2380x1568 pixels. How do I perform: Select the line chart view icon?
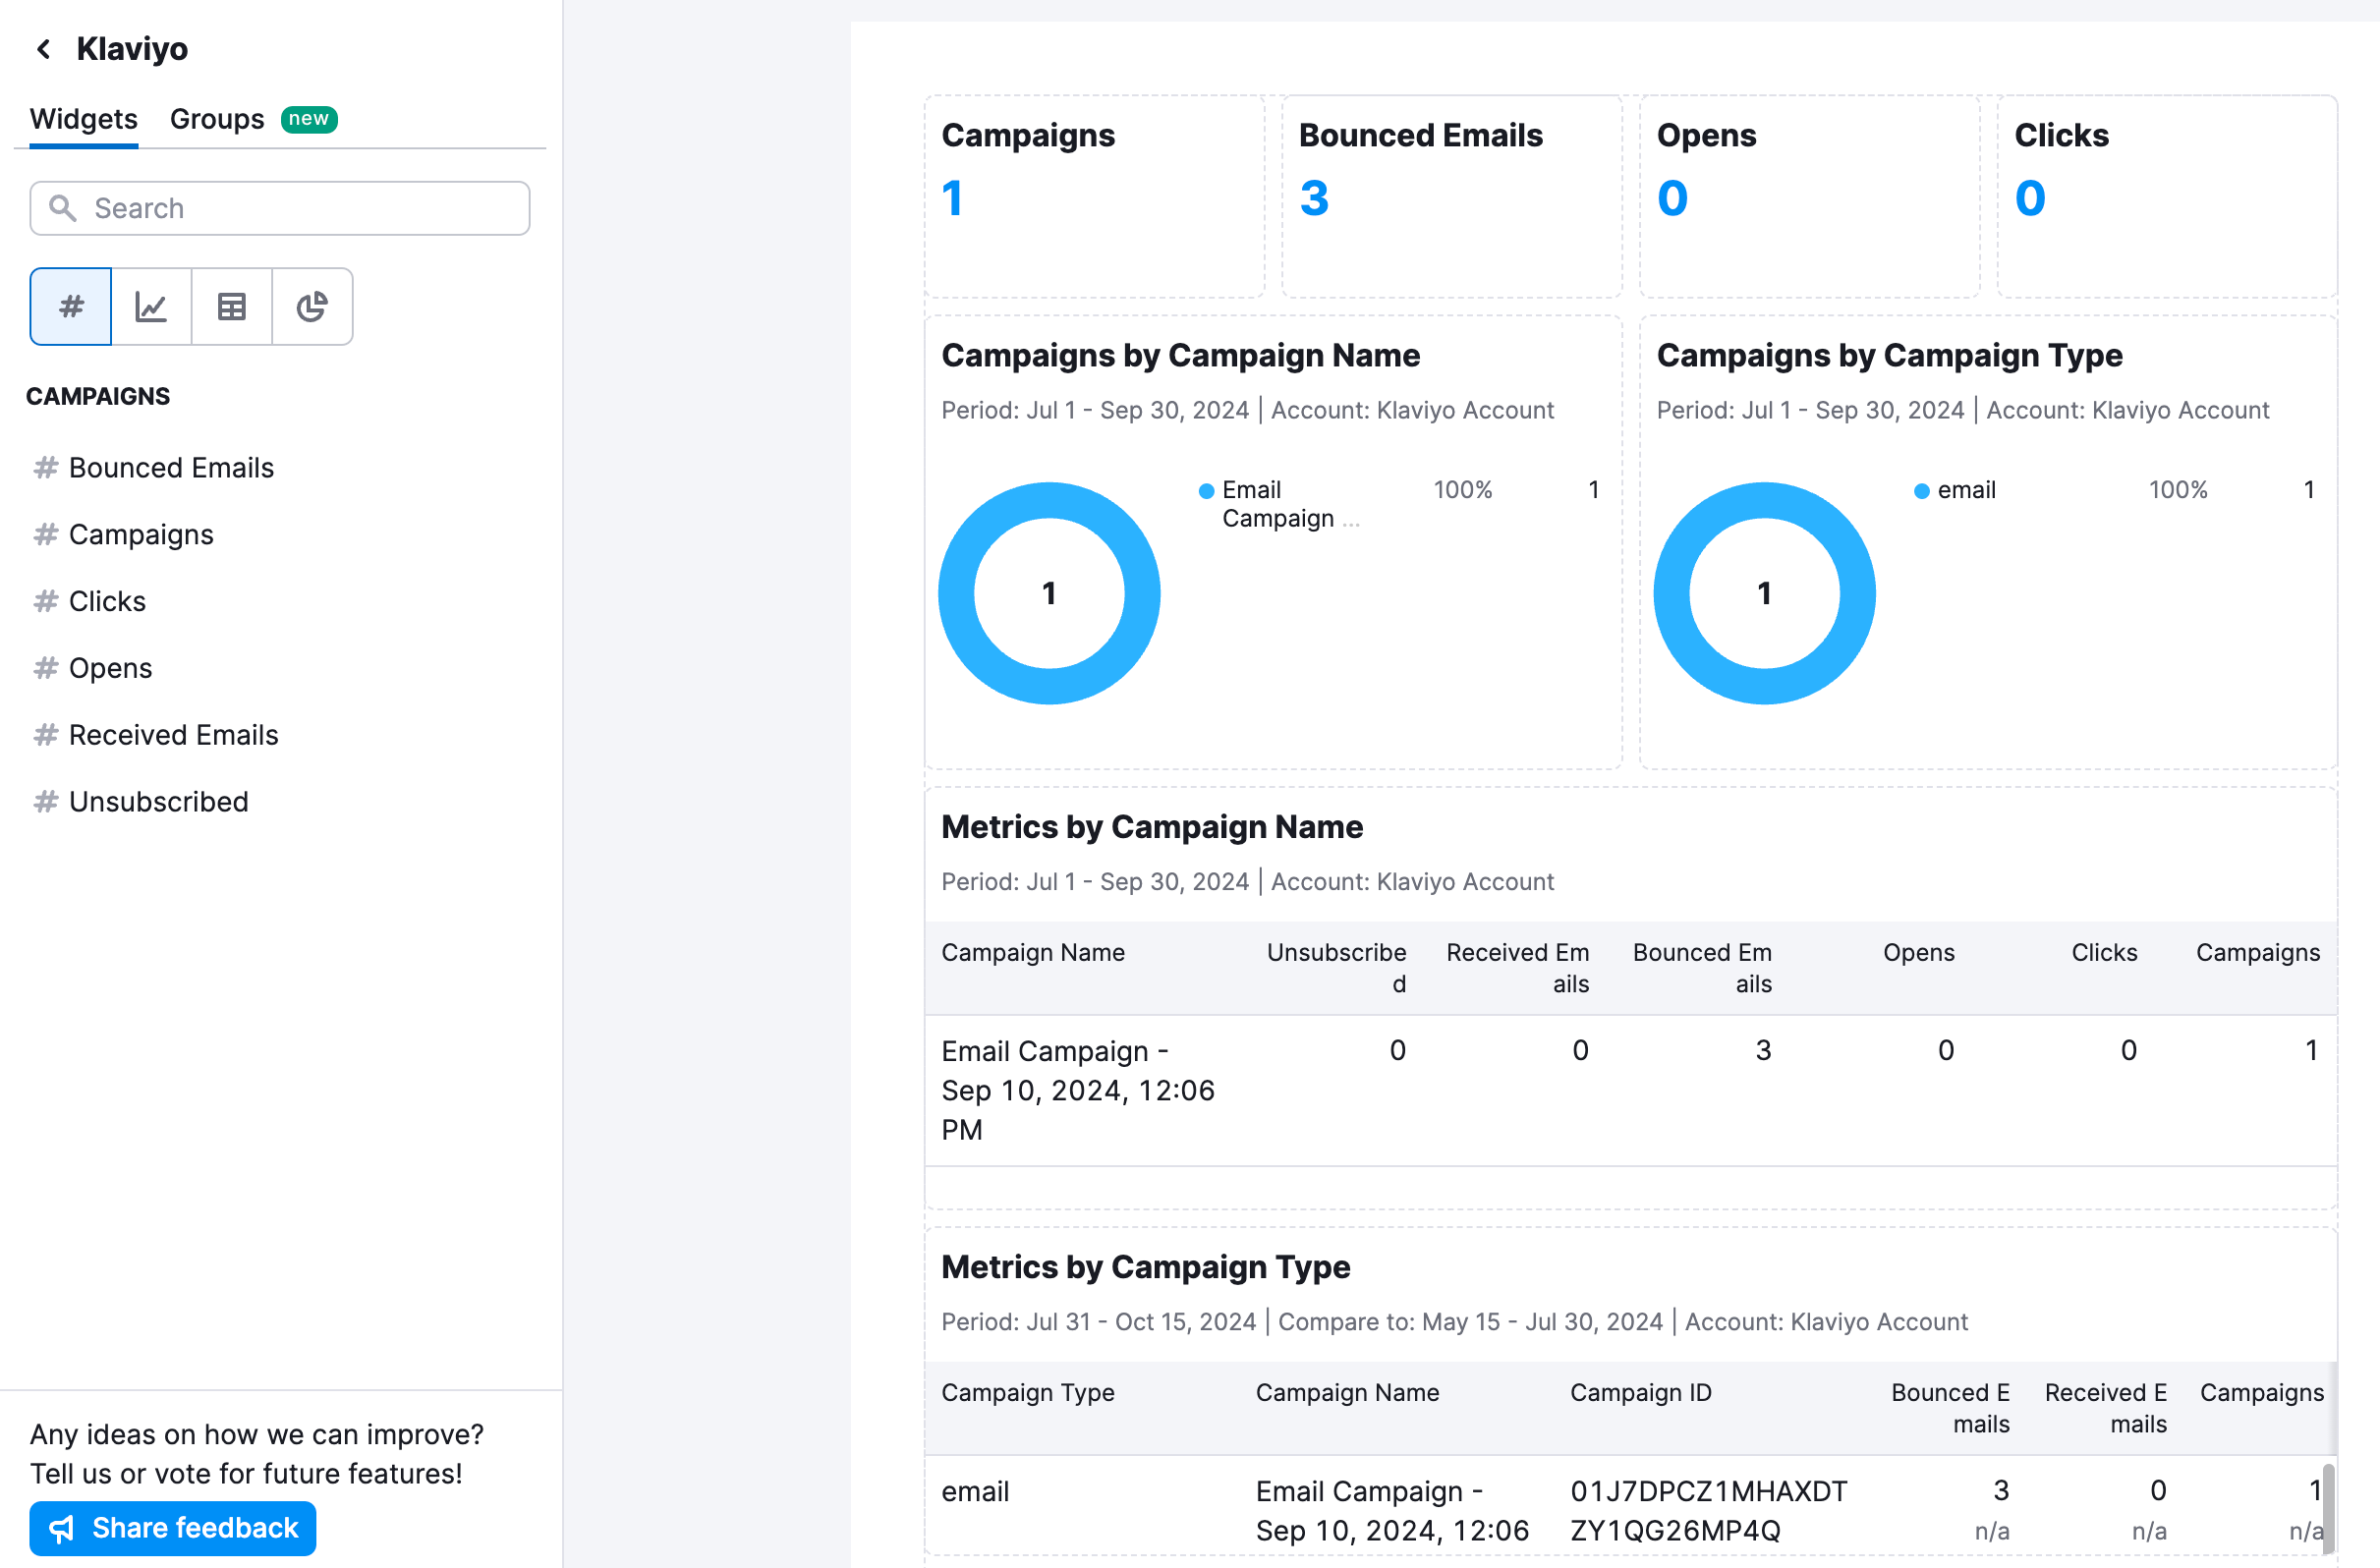[150, 307]
